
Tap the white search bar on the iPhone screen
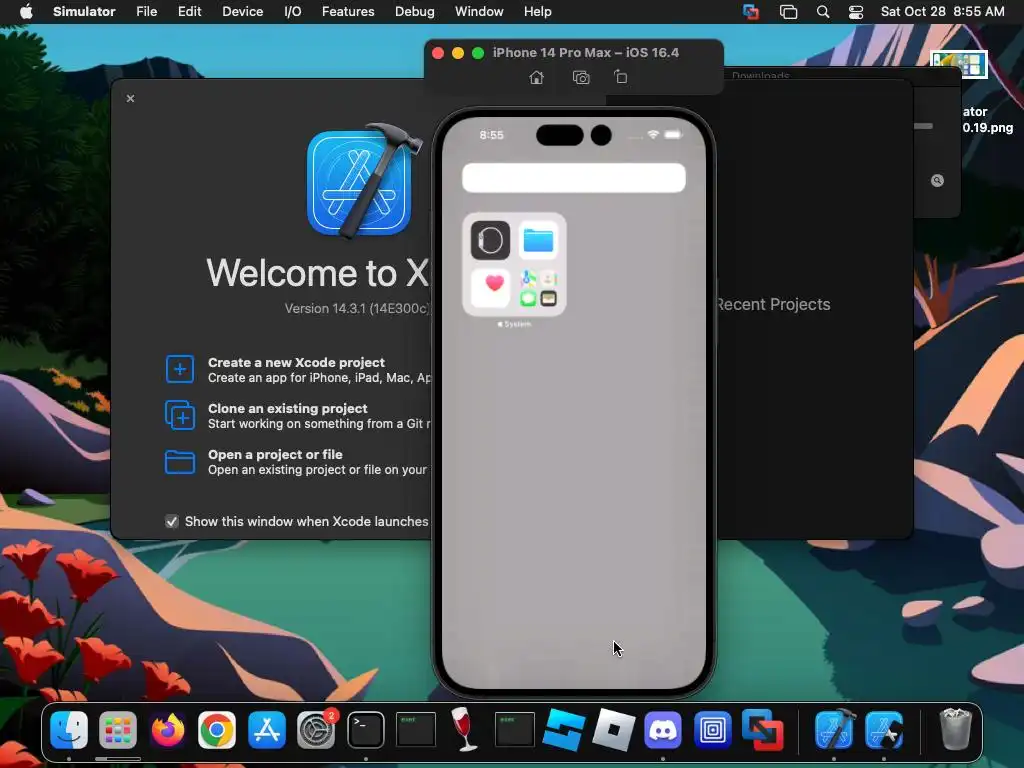pos(573,178)
